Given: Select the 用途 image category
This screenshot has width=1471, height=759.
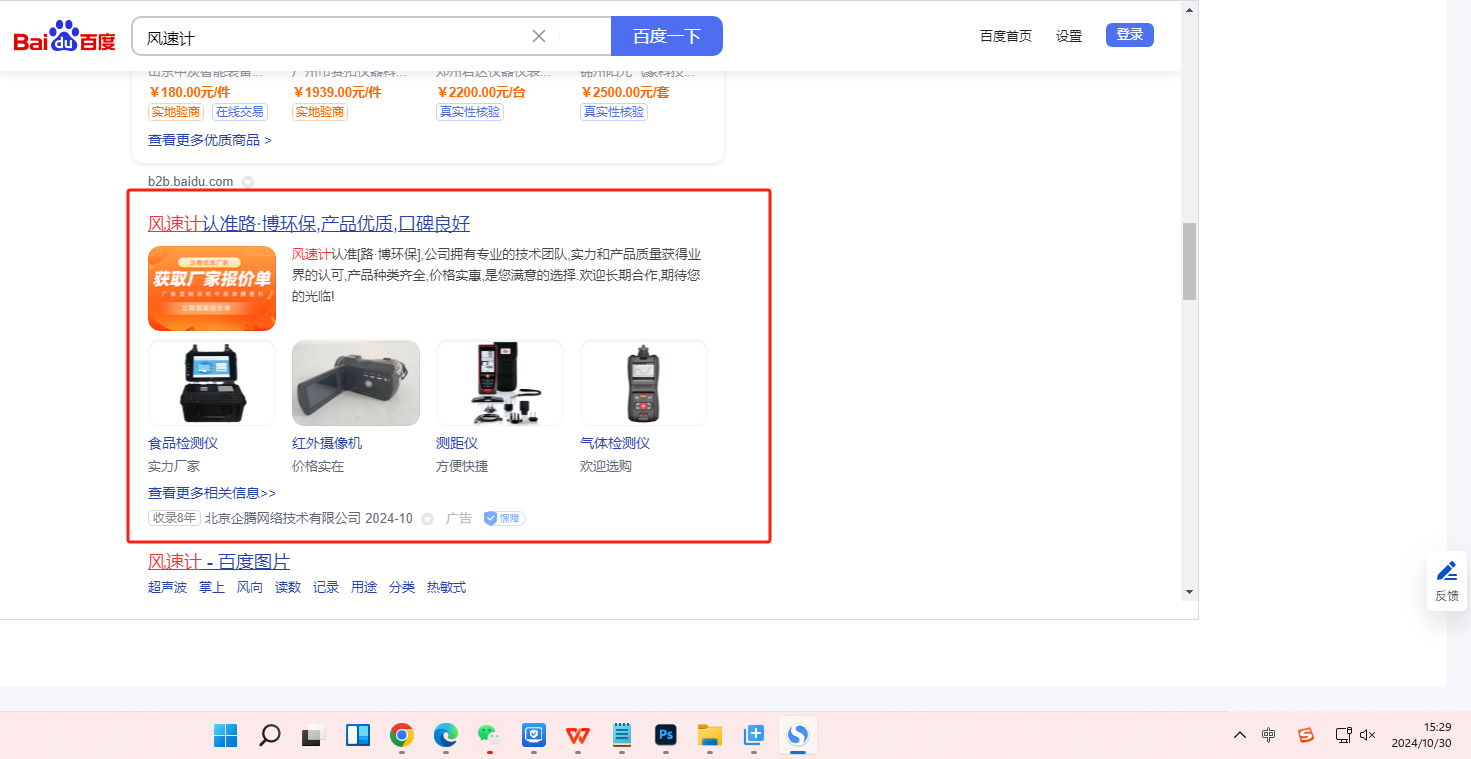Looking at the screenshot, I should (x=364, y=587).
